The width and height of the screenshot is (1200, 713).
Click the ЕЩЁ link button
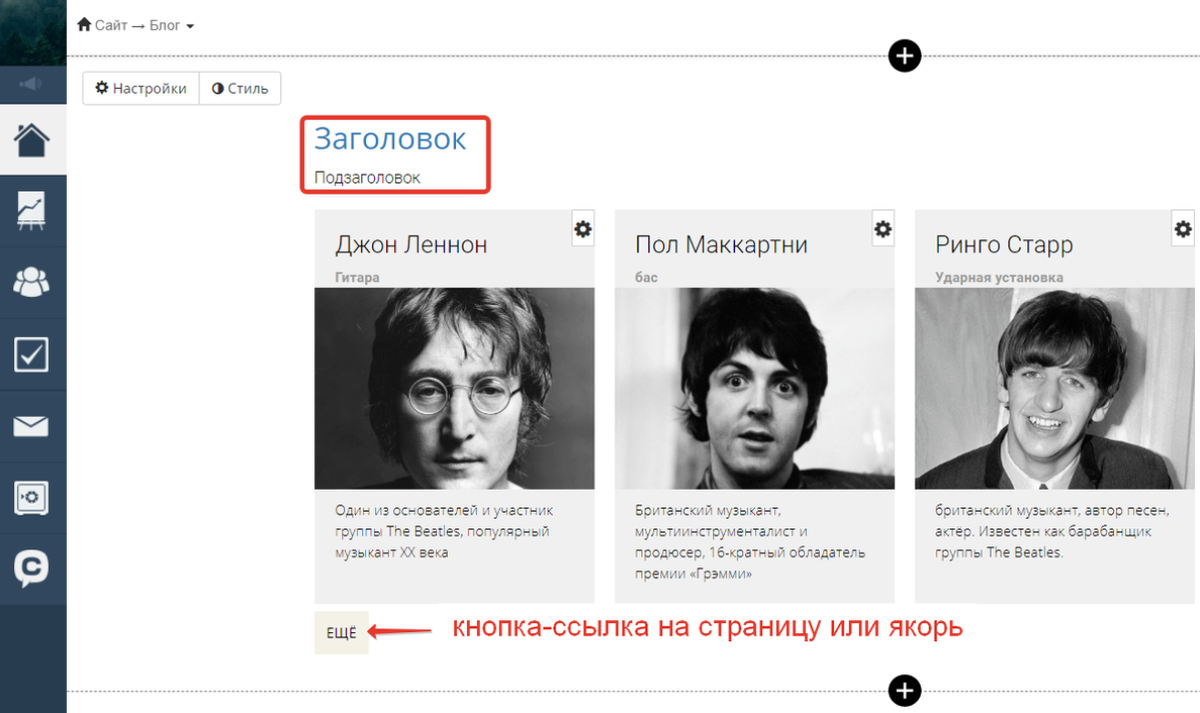(x=341, y=633)
